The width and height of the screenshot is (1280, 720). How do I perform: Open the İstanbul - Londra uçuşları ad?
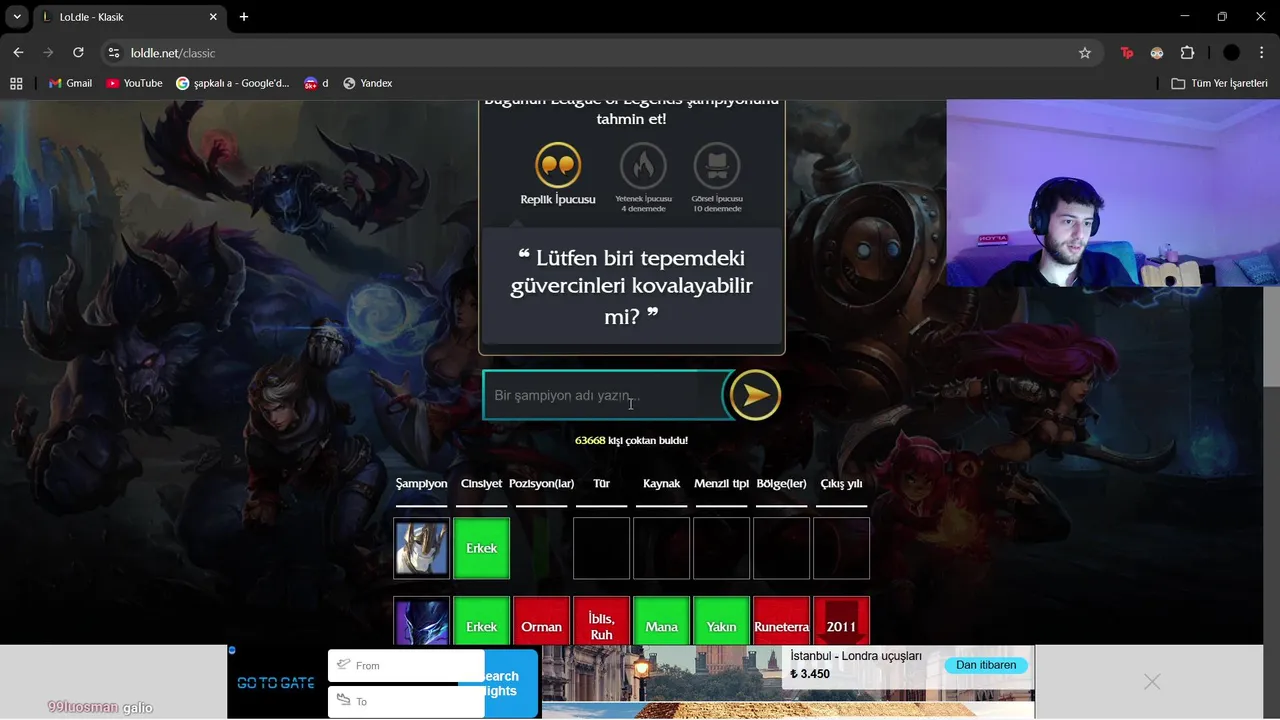(856, 656)
